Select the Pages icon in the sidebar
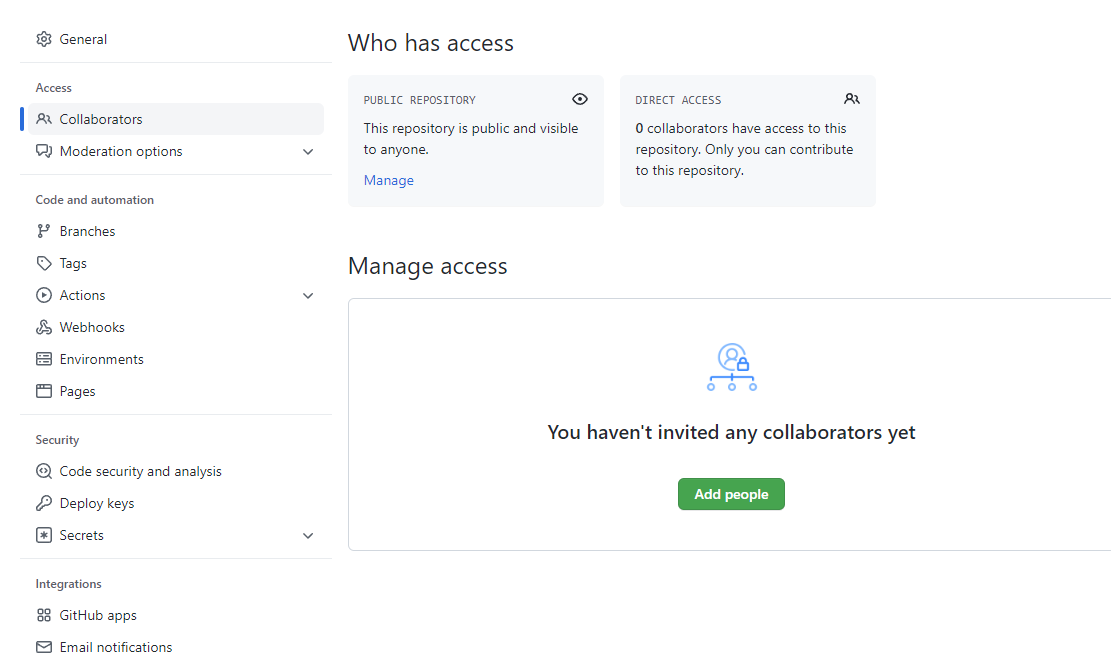The image size is (1111, 663). [x=44, y=391]
